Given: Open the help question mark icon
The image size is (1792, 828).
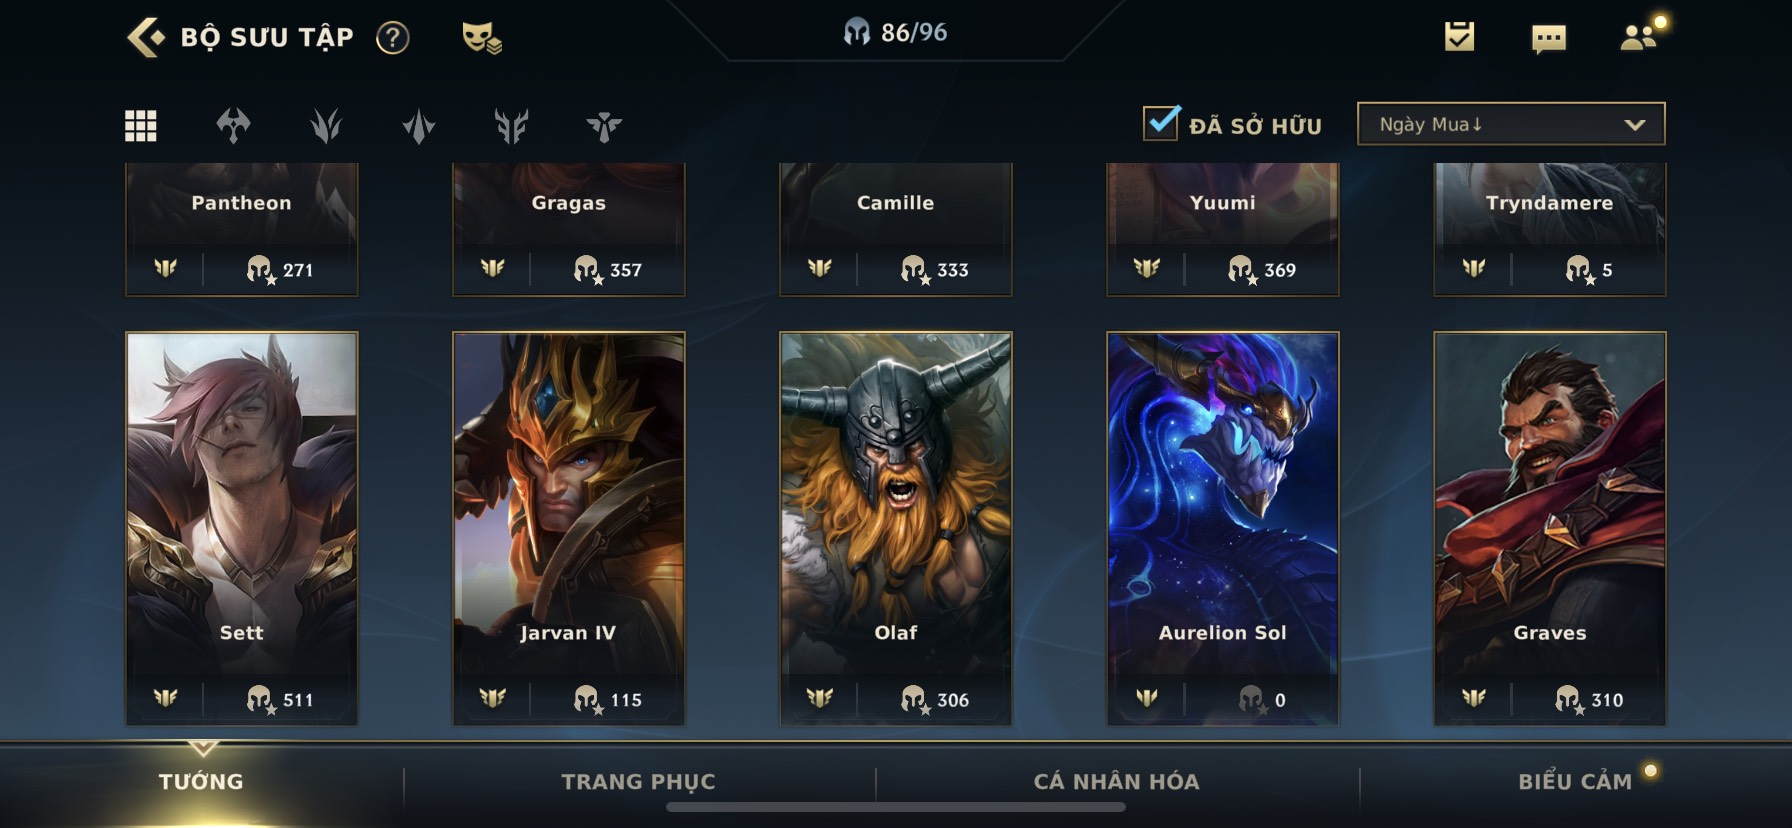Looking at the screenshot, I should 392,38.
